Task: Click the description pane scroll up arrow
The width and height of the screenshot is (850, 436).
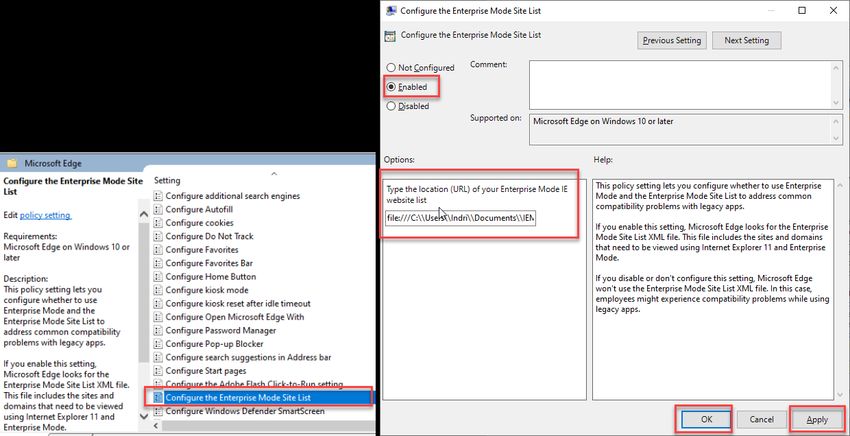Action: coord(144,214)
